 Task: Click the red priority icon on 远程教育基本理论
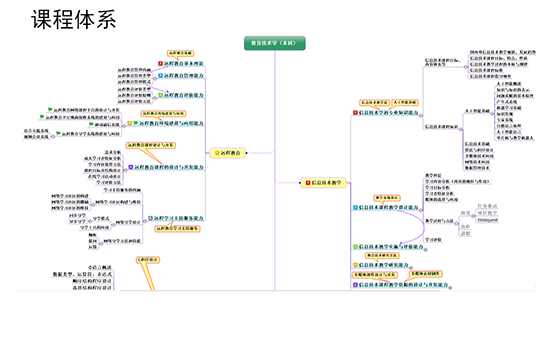point(160,64)
